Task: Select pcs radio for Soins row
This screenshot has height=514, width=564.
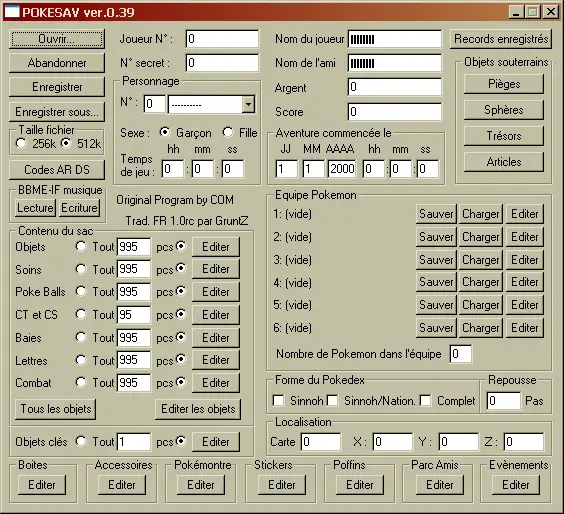Action: pos(181,269)
